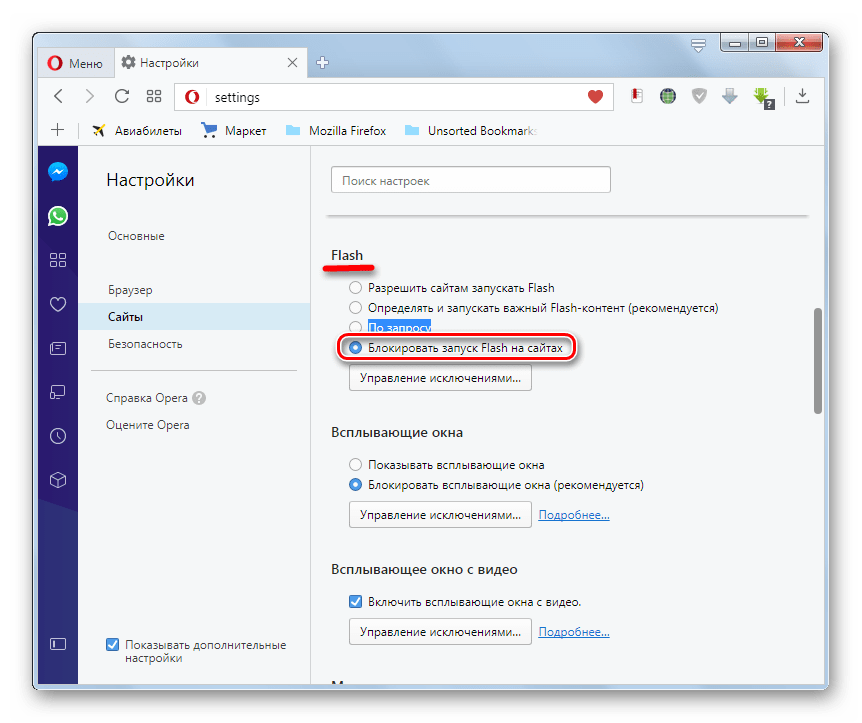Open 'Подробнее' link under pop-ups section
862x723 pixels.
click(574, 516)
